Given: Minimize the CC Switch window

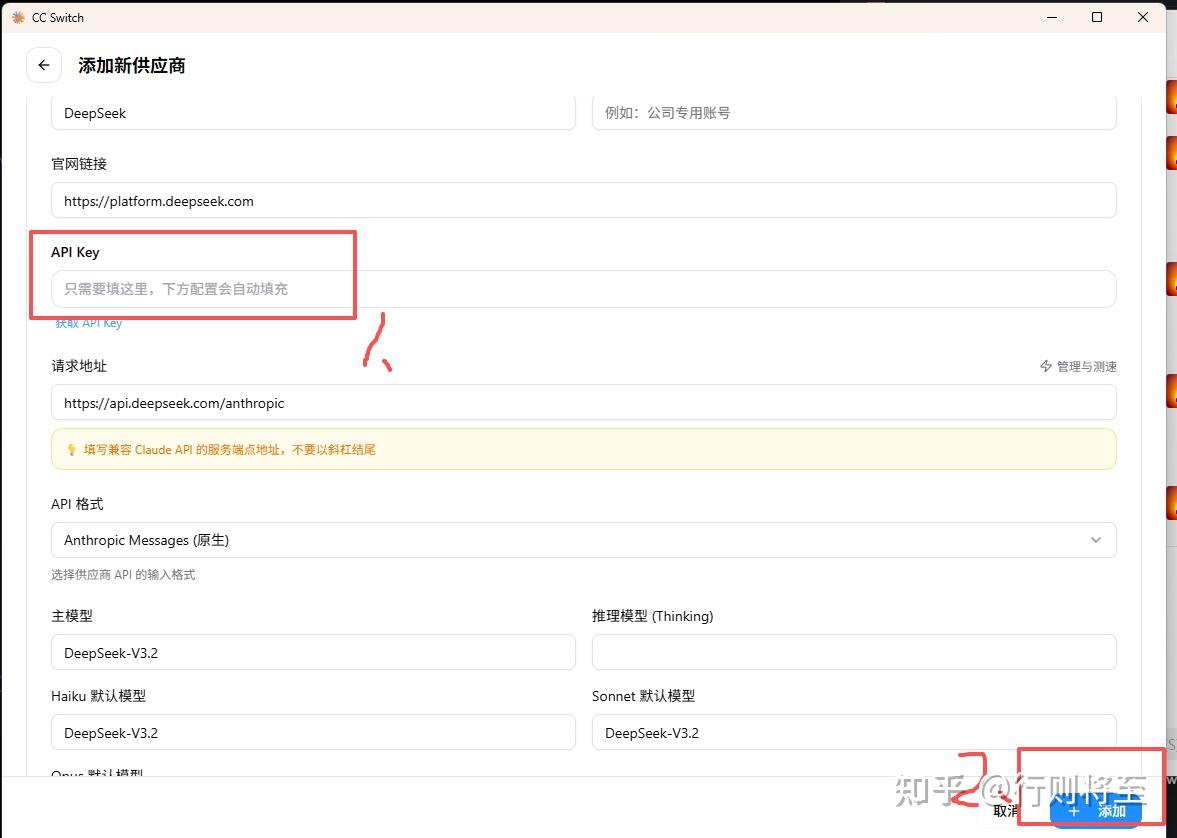Looking at the screenshot, I should pyautogui.click(x=1052, y=17).
